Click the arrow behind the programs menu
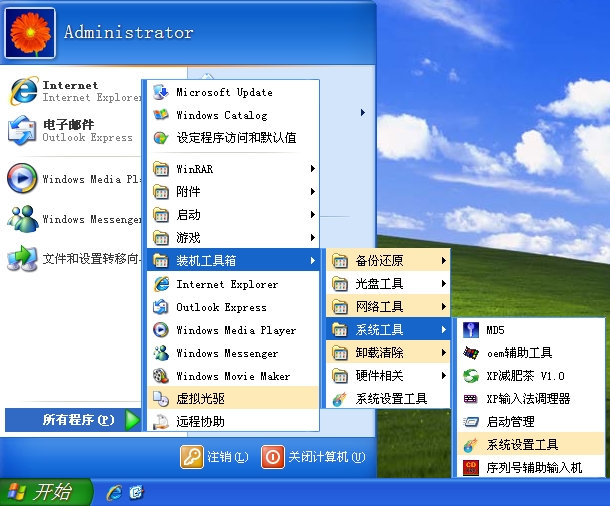The height and width of the screenshot is (506, 610). (363, 113)
